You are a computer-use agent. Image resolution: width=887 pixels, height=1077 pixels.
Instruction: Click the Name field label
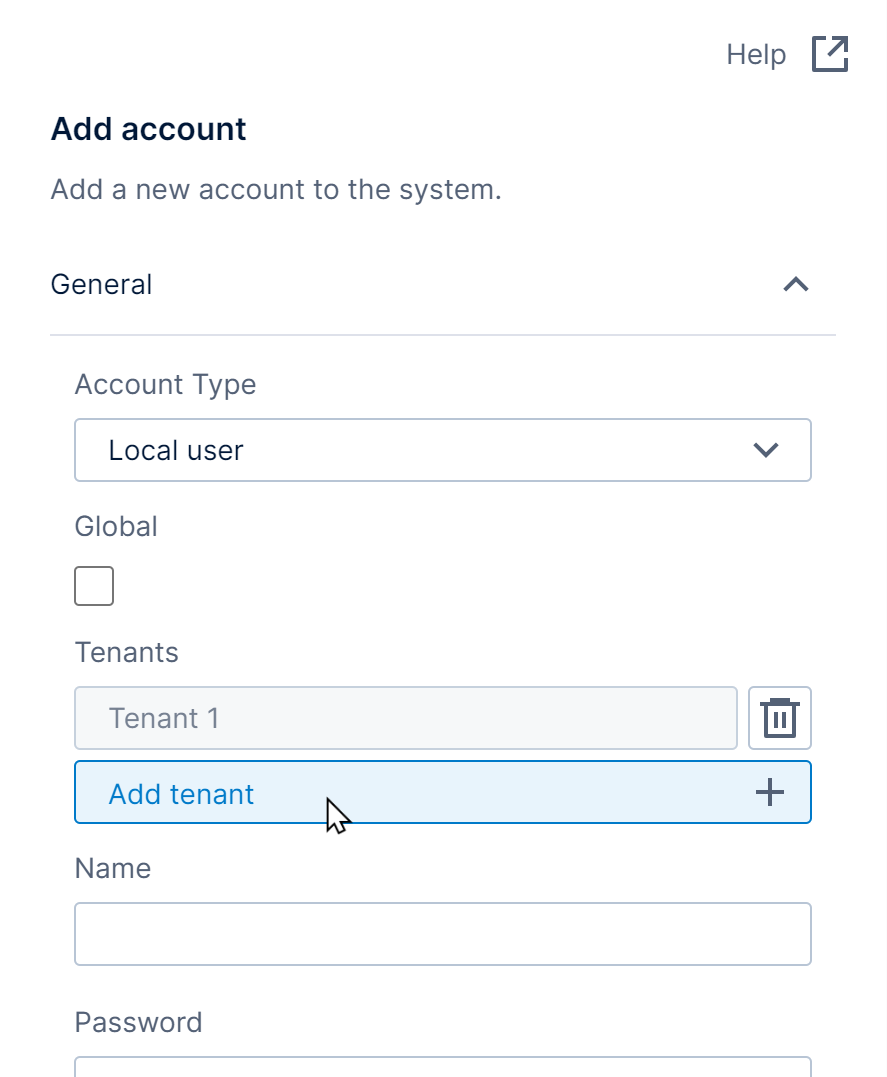click(113, 868)
